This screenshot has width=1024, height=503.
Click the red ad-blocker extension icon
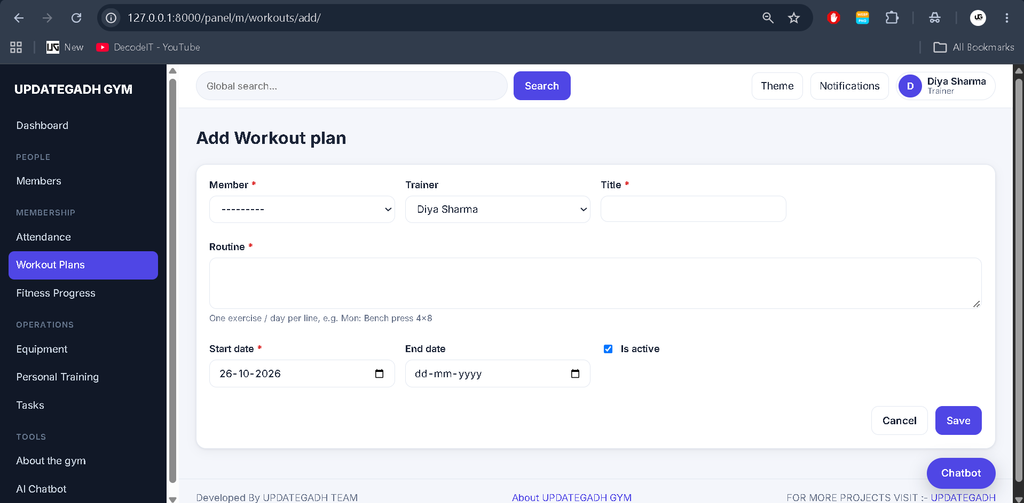pyautogui.click(x=833, y=18)
